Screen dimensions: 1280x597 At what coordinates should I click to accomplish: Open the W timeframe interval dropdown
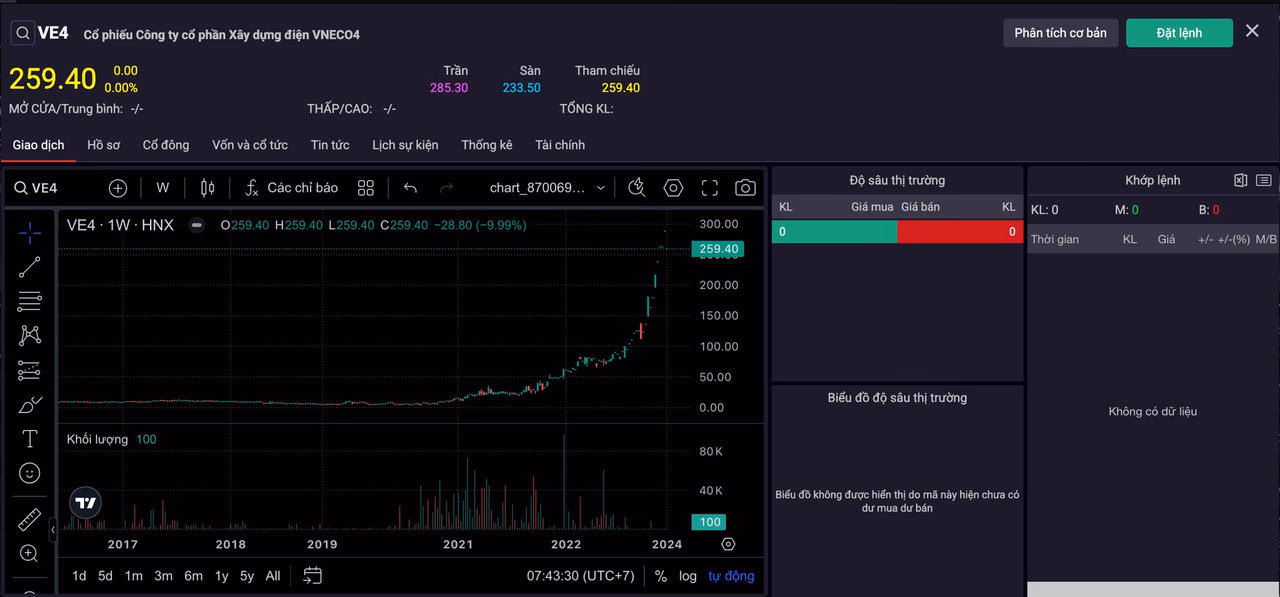(163, 188)
